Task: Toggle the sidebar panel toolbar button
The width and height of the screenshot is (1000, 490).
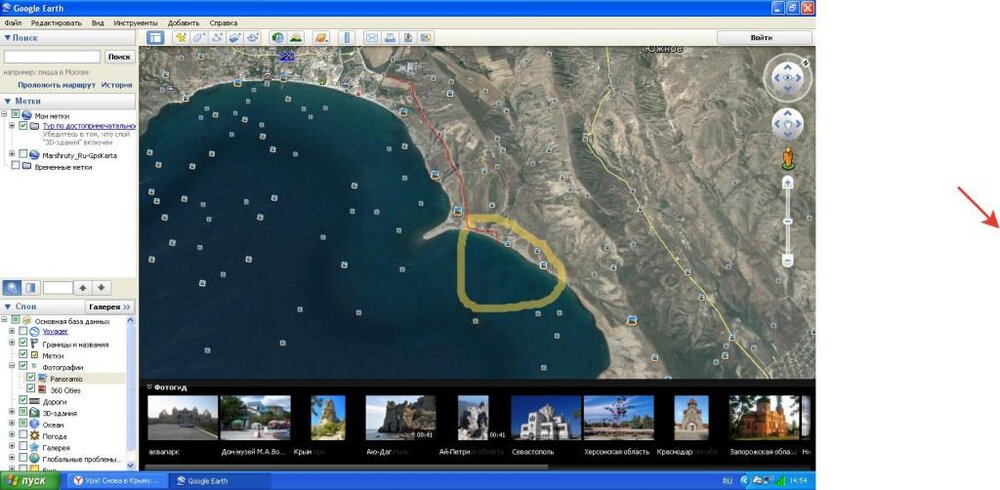Action: 155,38
